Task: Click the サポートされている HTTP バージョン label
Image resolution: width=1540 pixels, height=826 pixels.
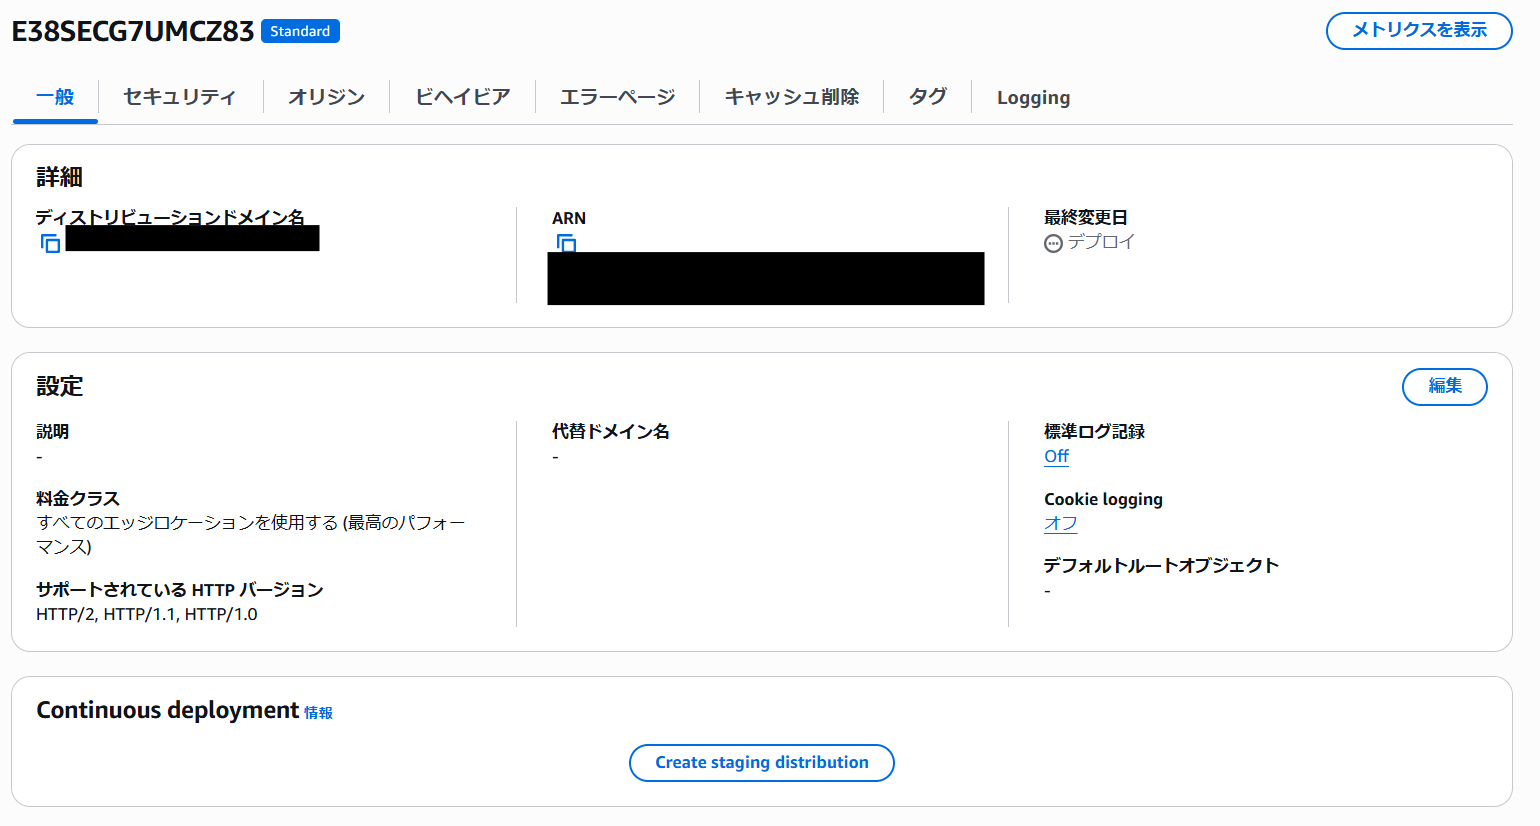Action: 180,590
